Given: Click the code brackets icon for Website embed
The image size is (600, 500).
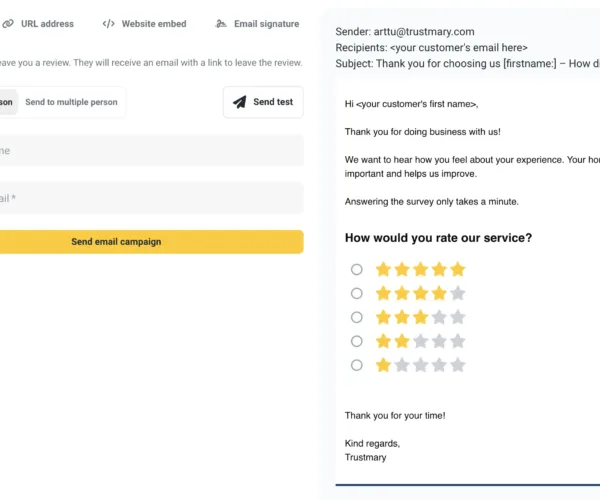Looking at the screenshot, I should 109,24.
